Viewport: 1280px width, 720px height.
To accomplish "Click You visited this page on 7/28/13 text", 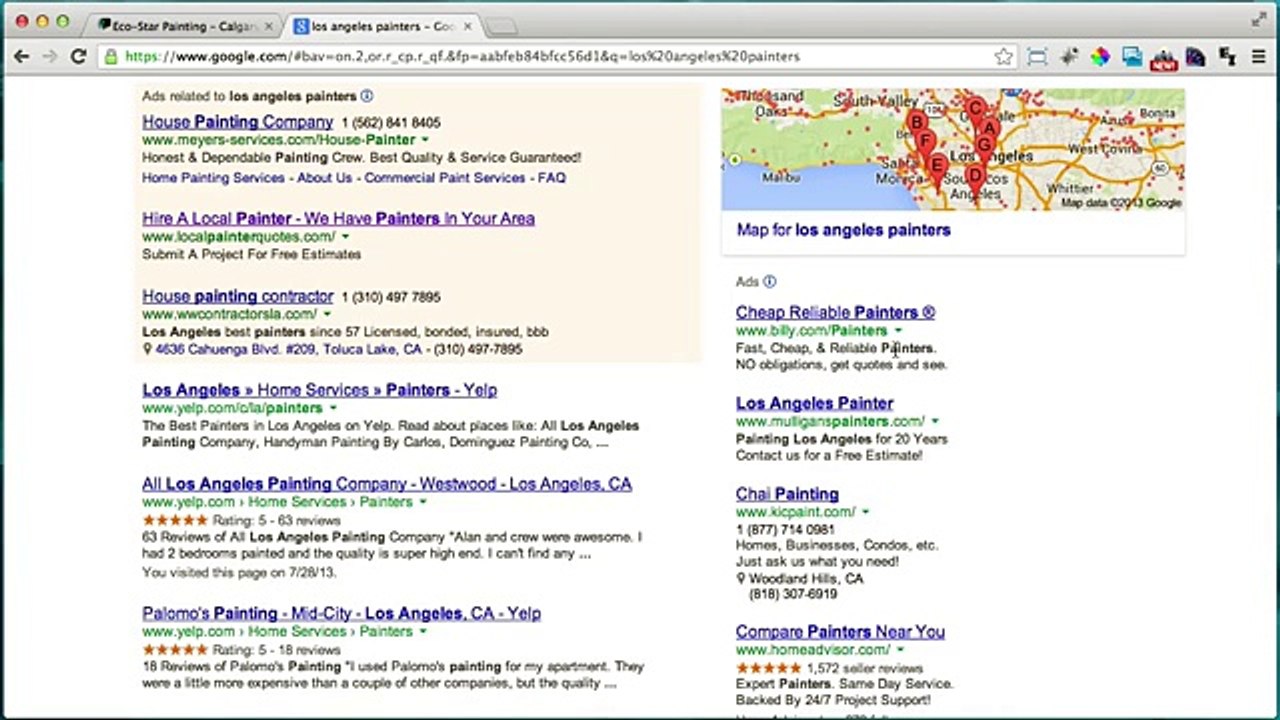I will [239, 573].
